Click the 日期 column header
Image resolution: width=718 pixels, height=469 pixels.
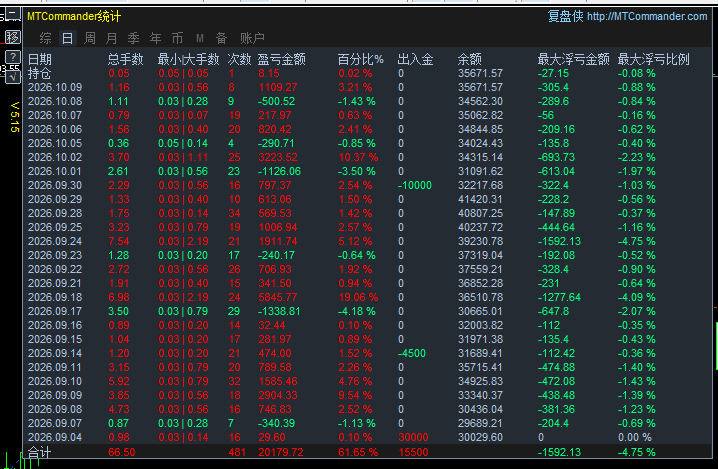pos(40,59)
